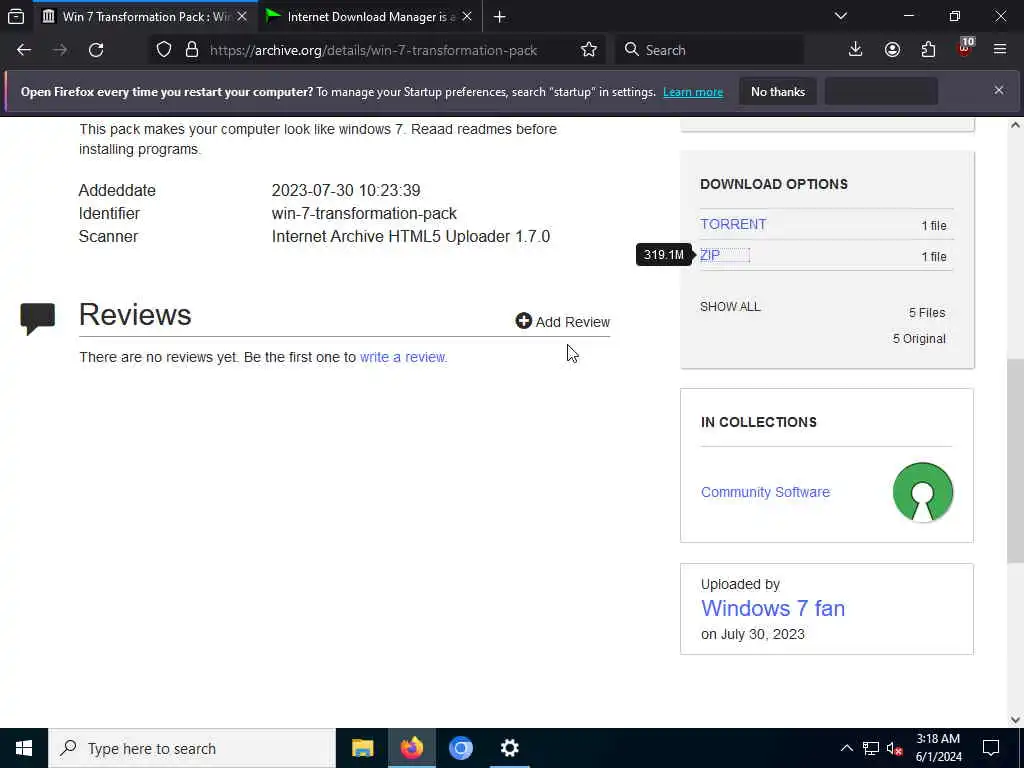Open the tracking protection shield icon

pyautogui.click(x=164, y=50)
